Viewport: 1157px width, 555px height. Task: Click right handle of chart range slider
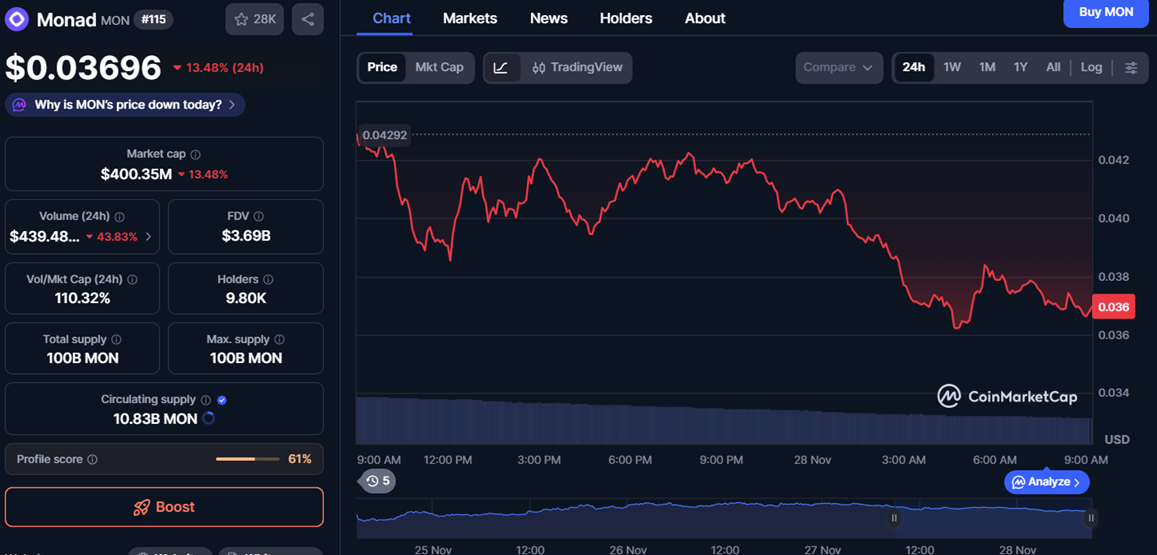[1091, 518]
